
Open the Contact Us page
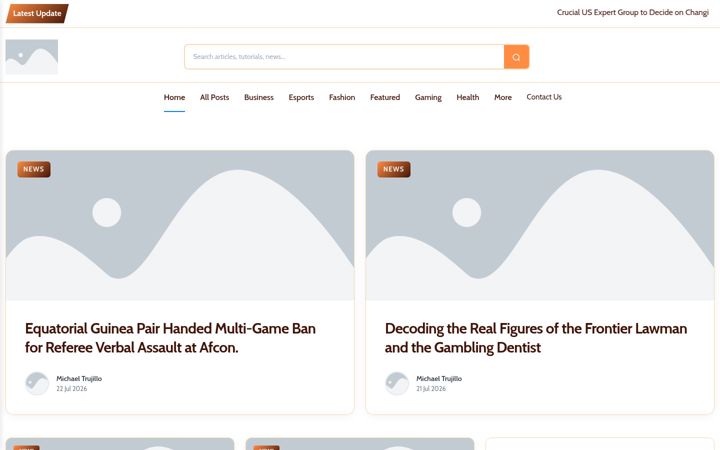(x=544, y=97)
